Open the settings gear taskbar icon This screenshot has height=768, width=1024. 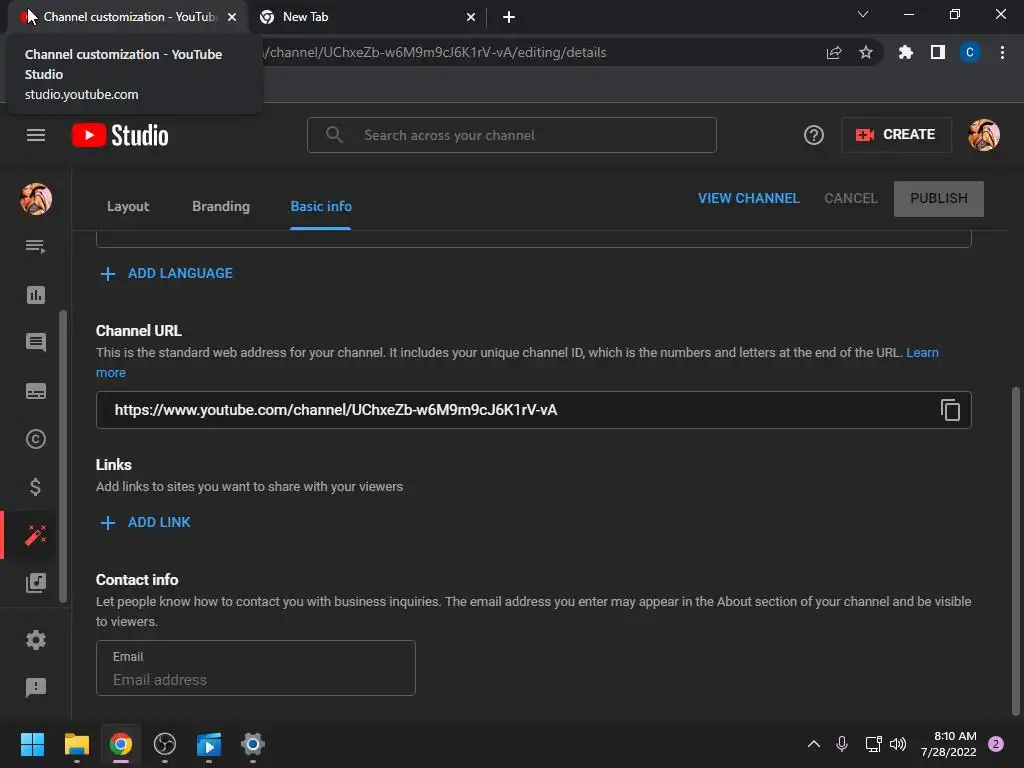tap(253, 744)
